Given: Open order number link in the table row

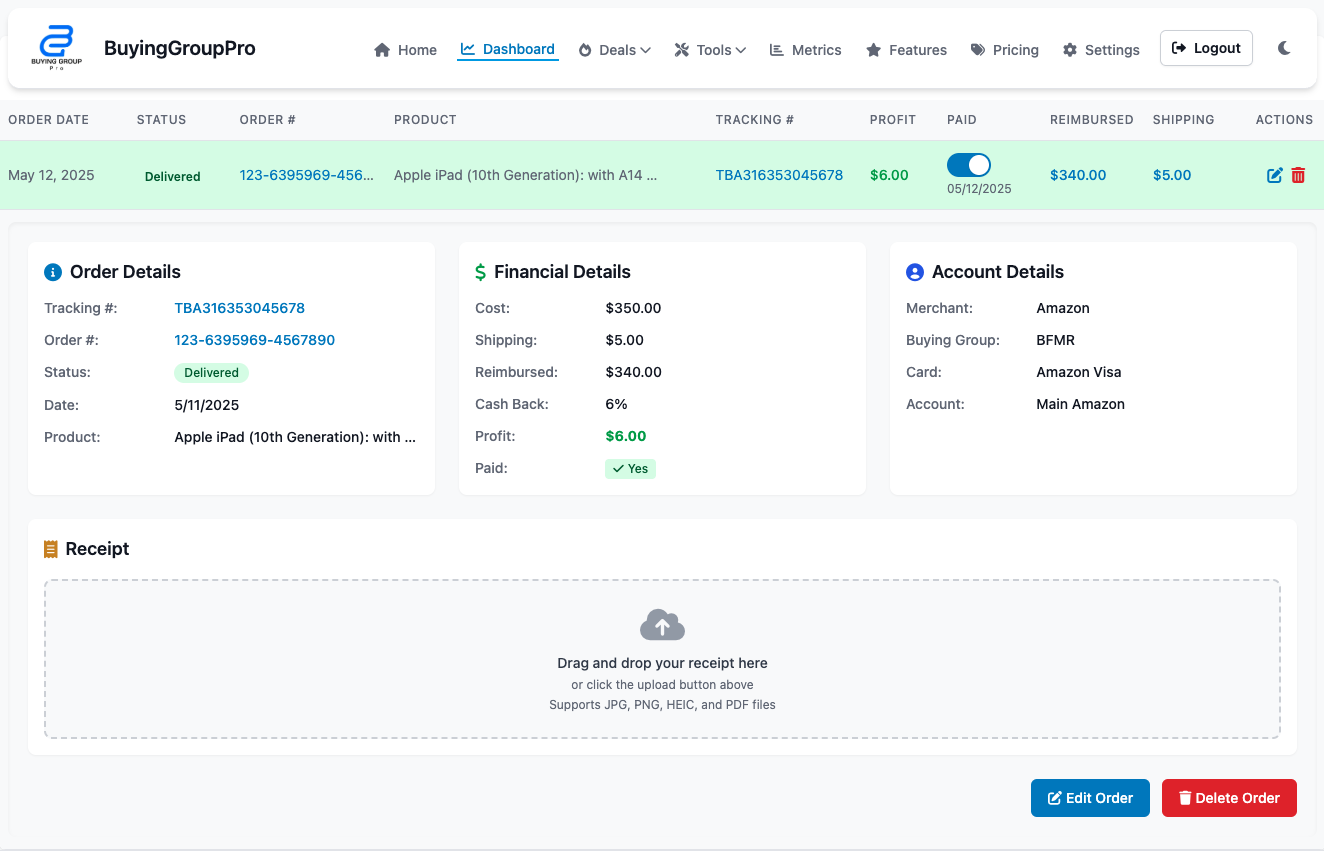Looking at the screenshot, I should coord(307,175).
